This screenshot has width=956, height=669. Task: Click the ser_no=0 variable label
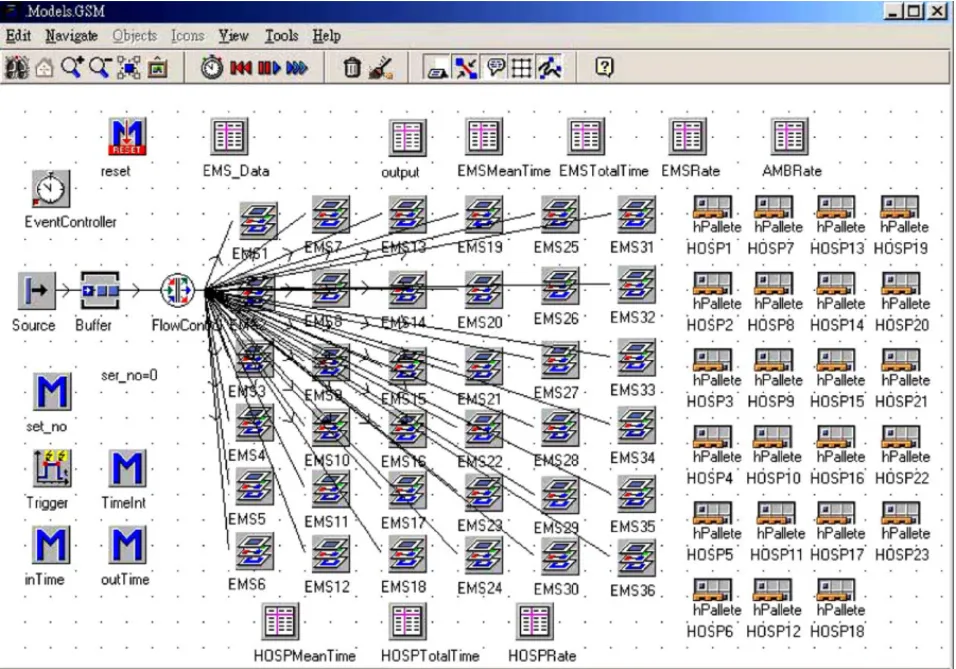129,375
